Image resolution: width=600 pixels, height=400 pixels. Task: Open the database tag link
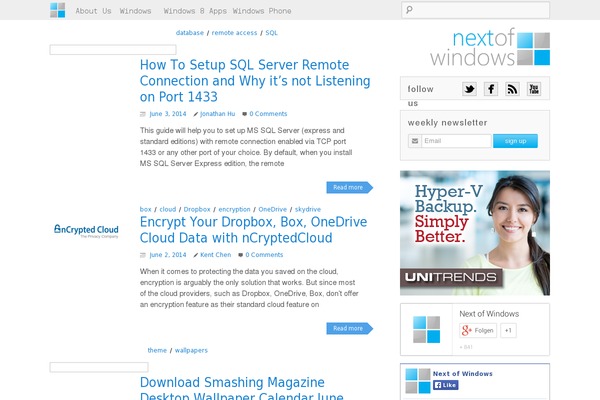(190, 33)
